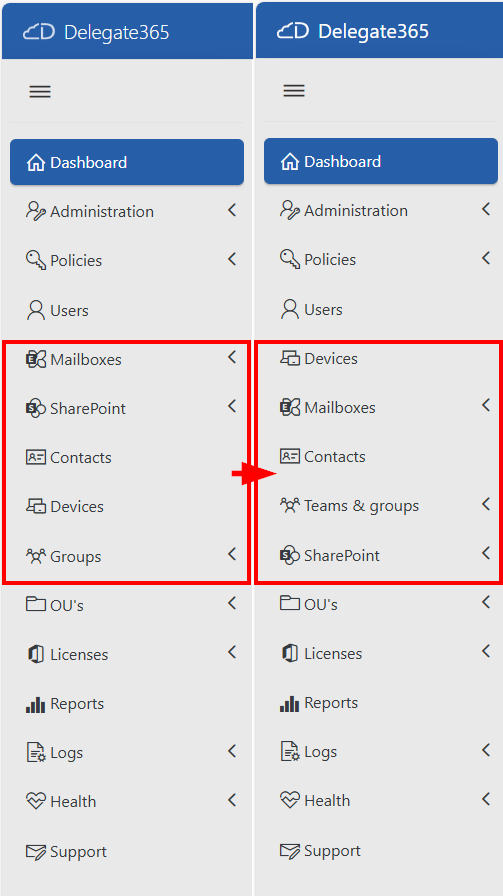Click the Mailboxes Exchange icon in the left-hand menu
This screenshot has width=503, height=896.
(x=36, y=359)
